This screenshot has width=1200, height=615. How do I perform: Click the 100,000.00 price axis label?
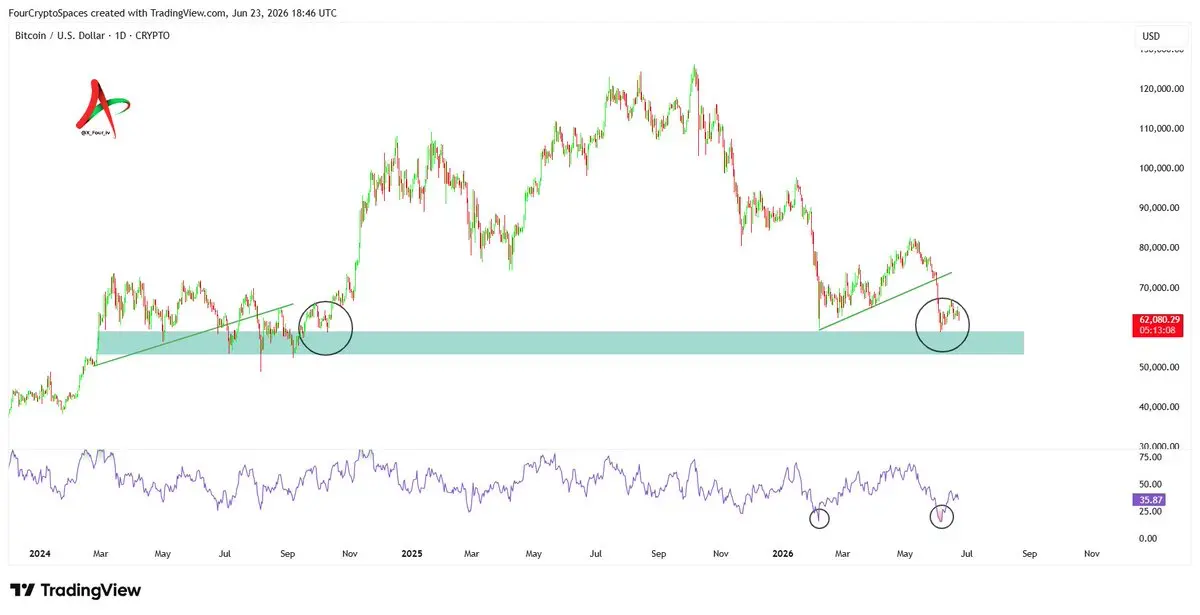1162,169
